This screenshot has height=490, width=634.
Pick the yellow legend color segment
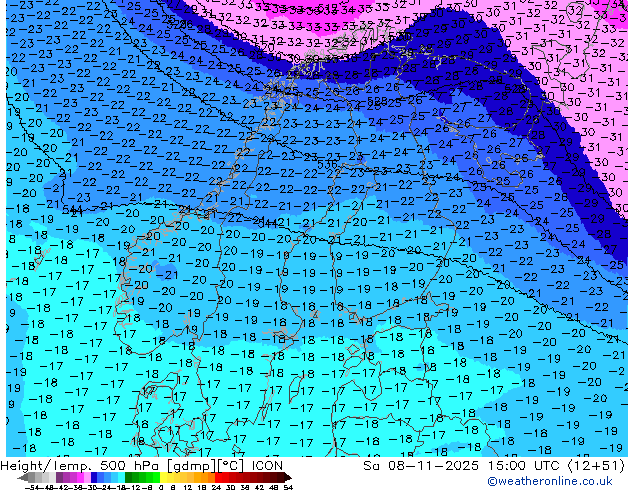[x=163, y=477]
